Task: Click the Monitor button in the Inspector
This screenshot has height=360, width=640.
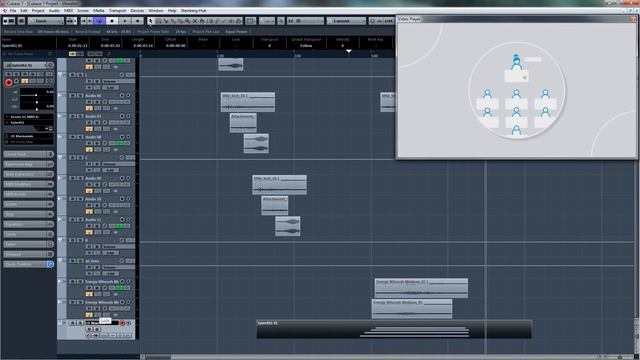Action: pyautogui.click(x=17, y=81)
